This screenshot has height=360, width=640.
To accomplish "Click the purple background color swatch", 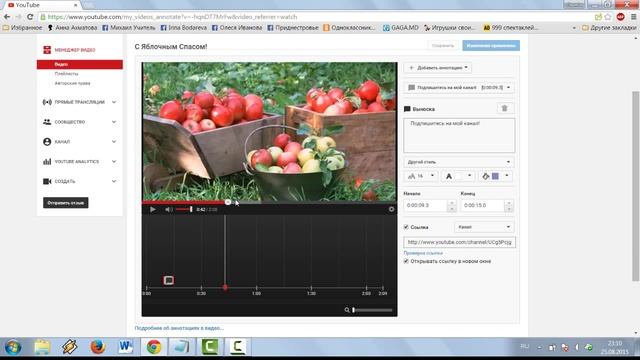I will 495,176.
